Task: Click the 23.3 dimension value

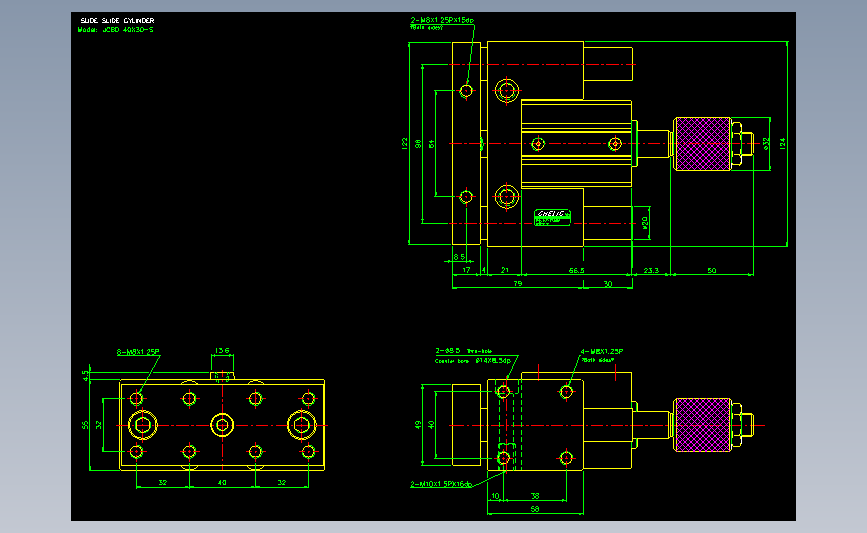Action: 651,270
